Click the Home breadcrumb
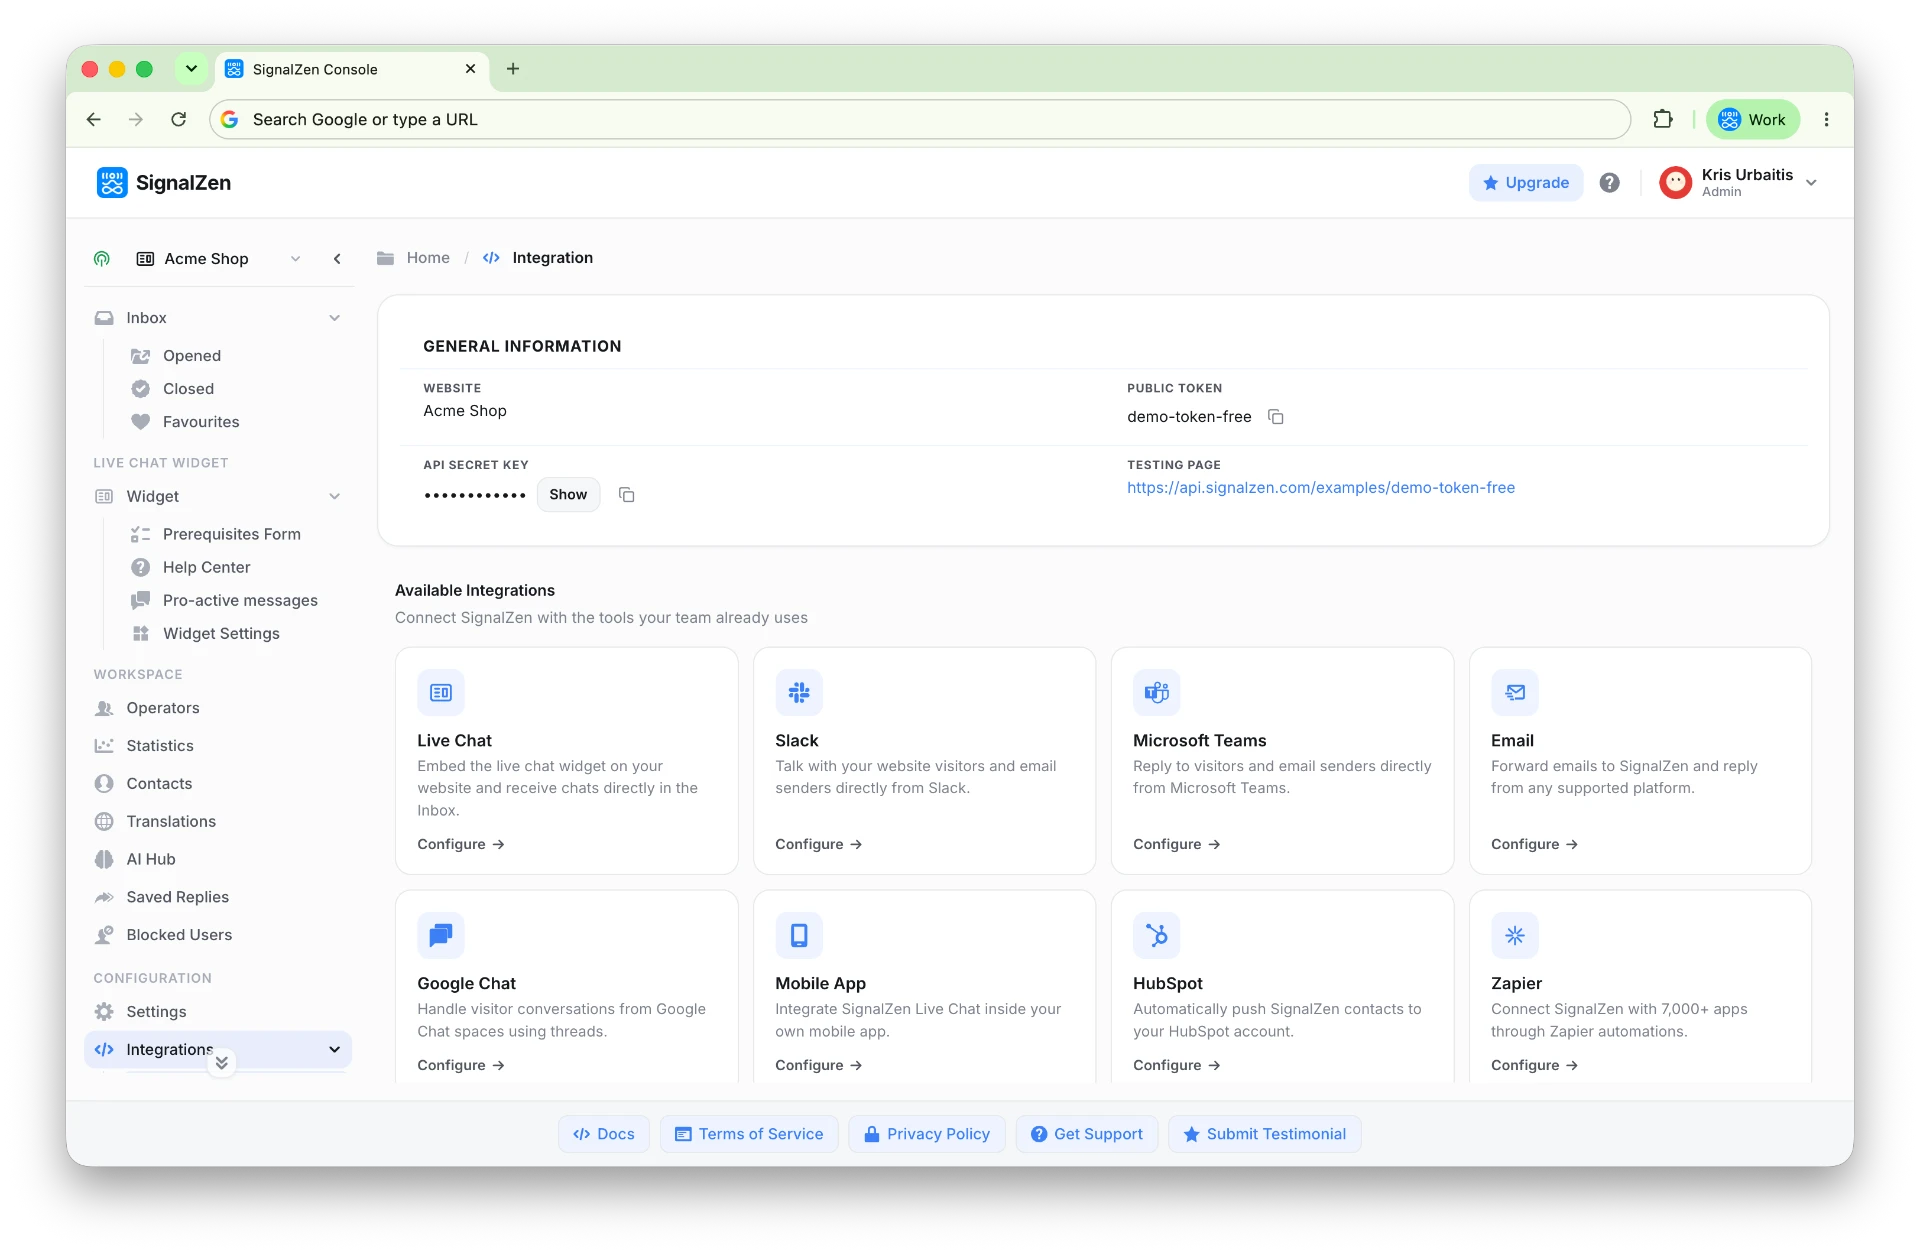 428,258
